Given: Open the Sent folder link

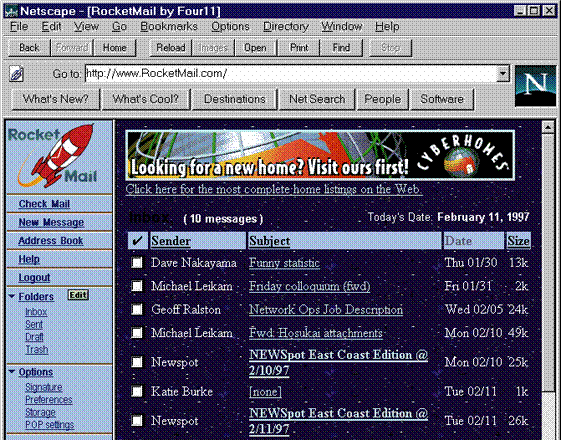Looking at the screenshot, I should (x=34, y=324).
